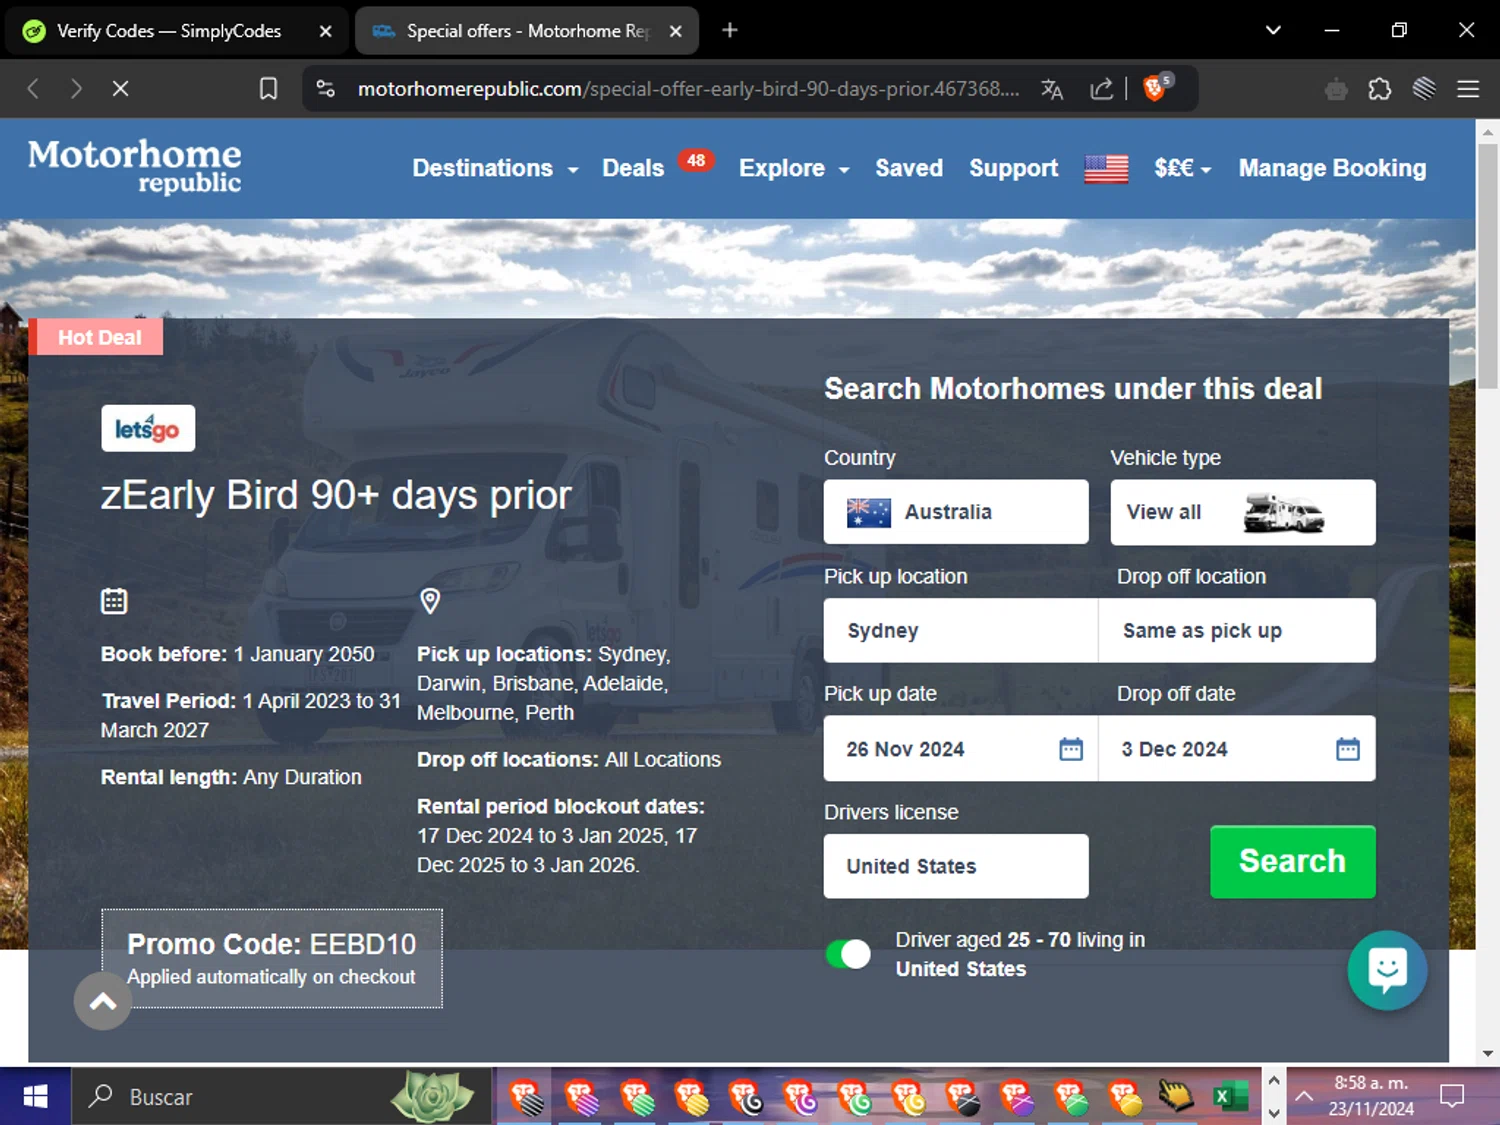Close the Verify Codes tab
The image size is (1500, 1125).
(325, 31)
